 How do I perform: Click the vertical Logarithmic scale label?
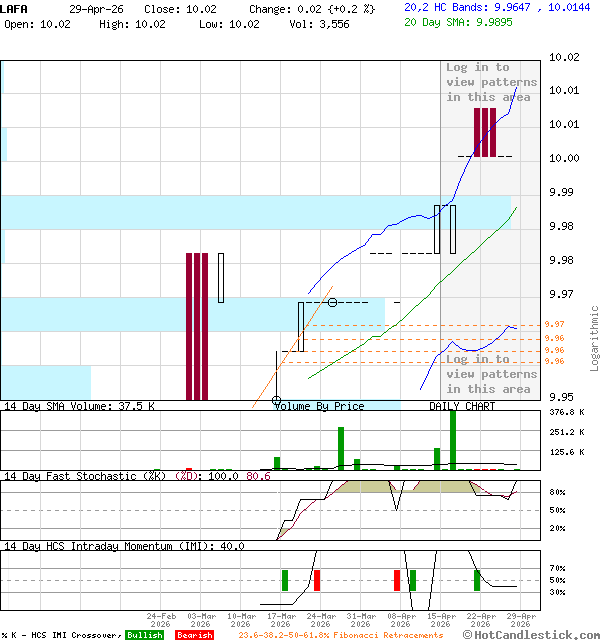pyautogui.click(x=594, y=338)
